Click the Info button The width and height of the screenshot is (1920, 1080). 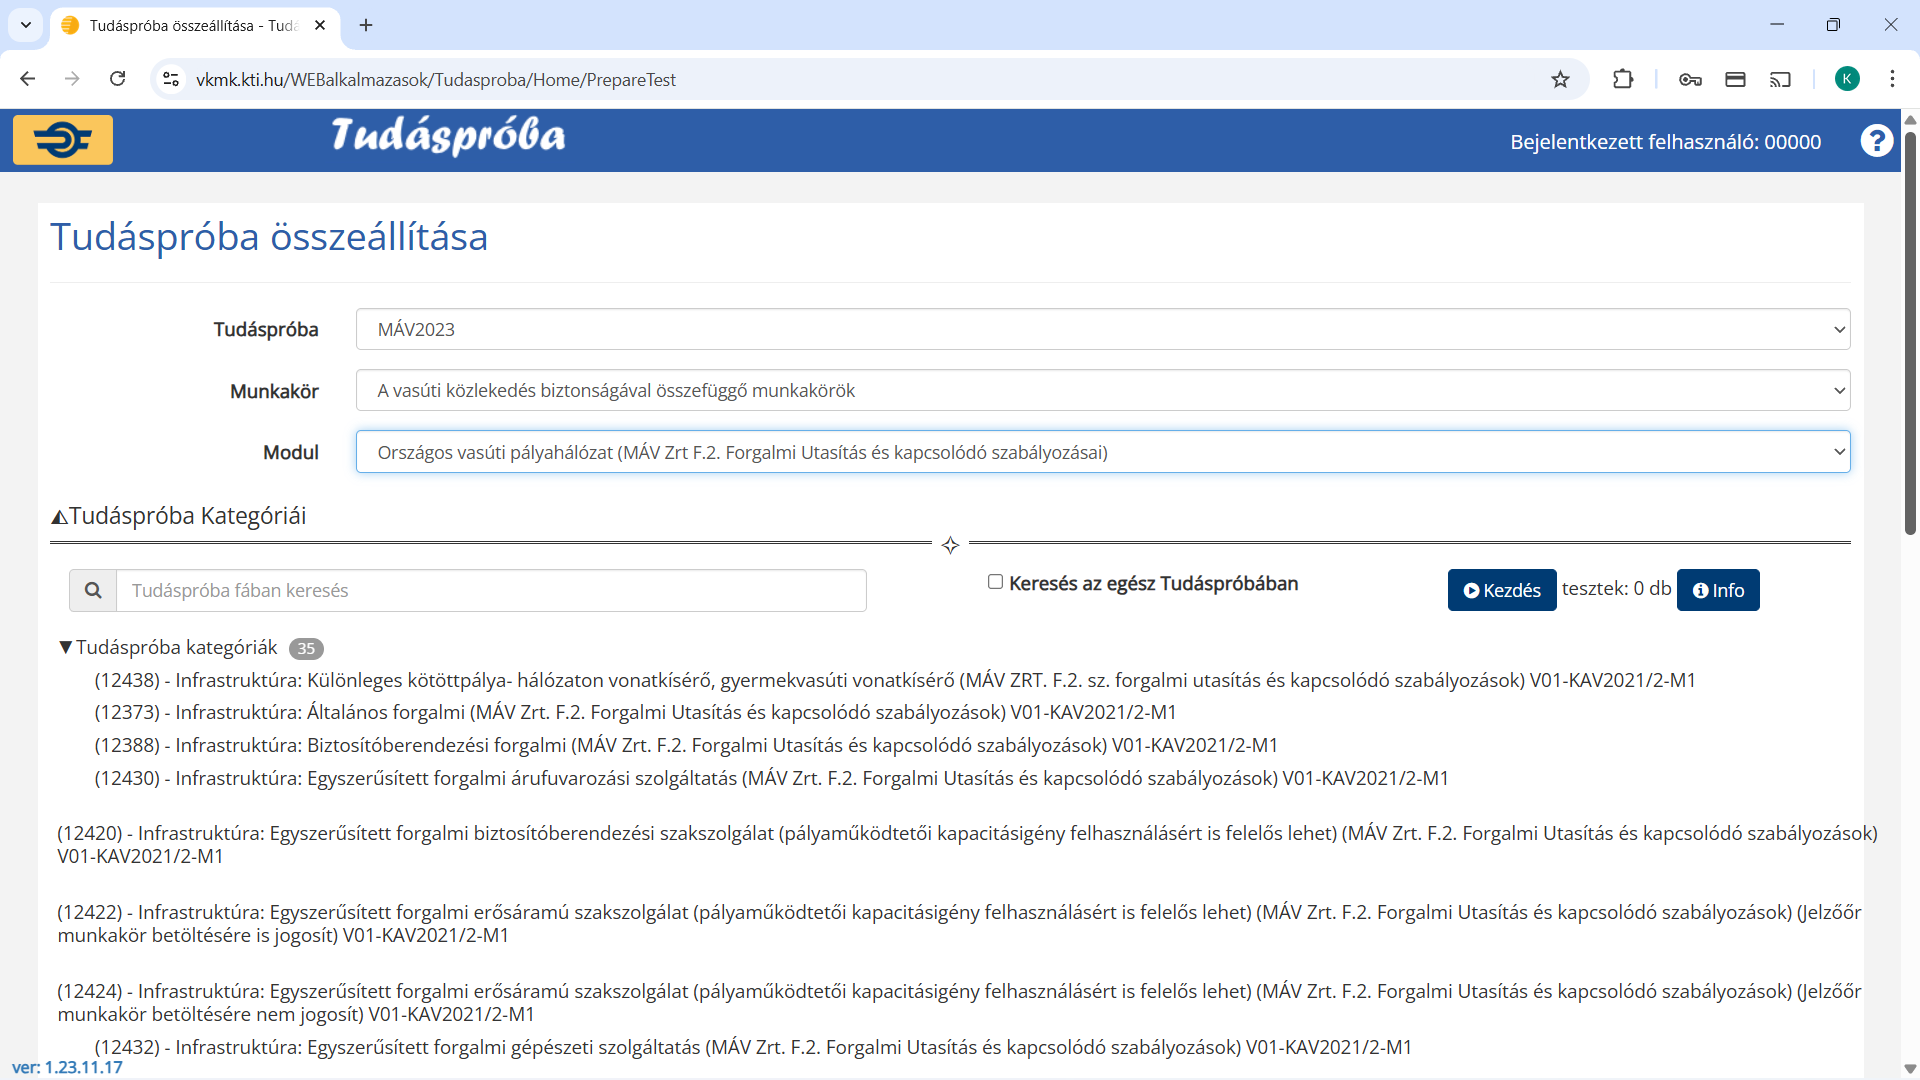[x=1717, y=591]
